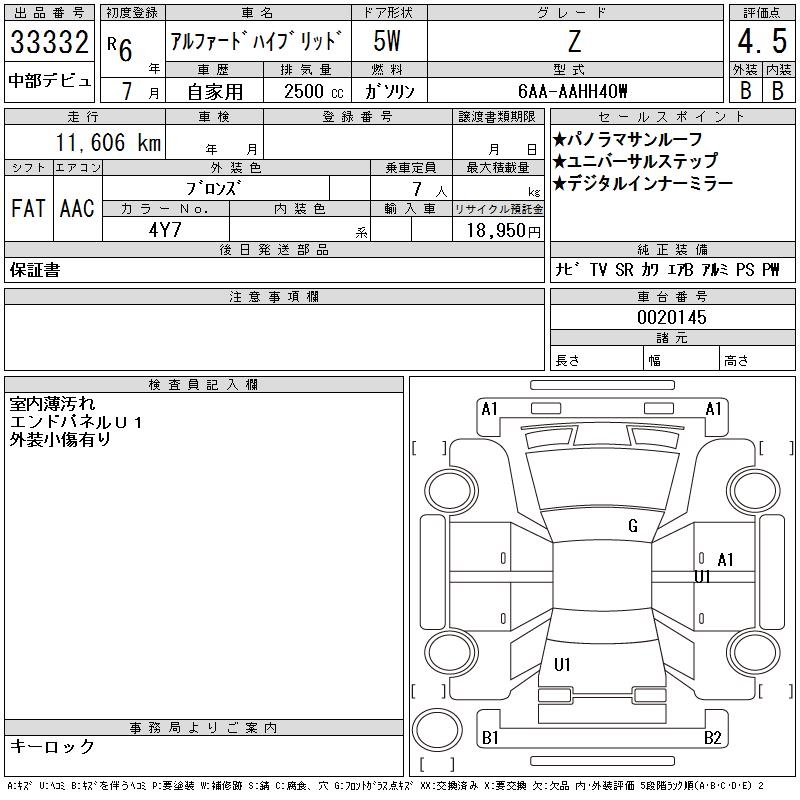The image size is (800, 800).
Task: Click the front left wheel in diagram
Action: tap(451, 492)
